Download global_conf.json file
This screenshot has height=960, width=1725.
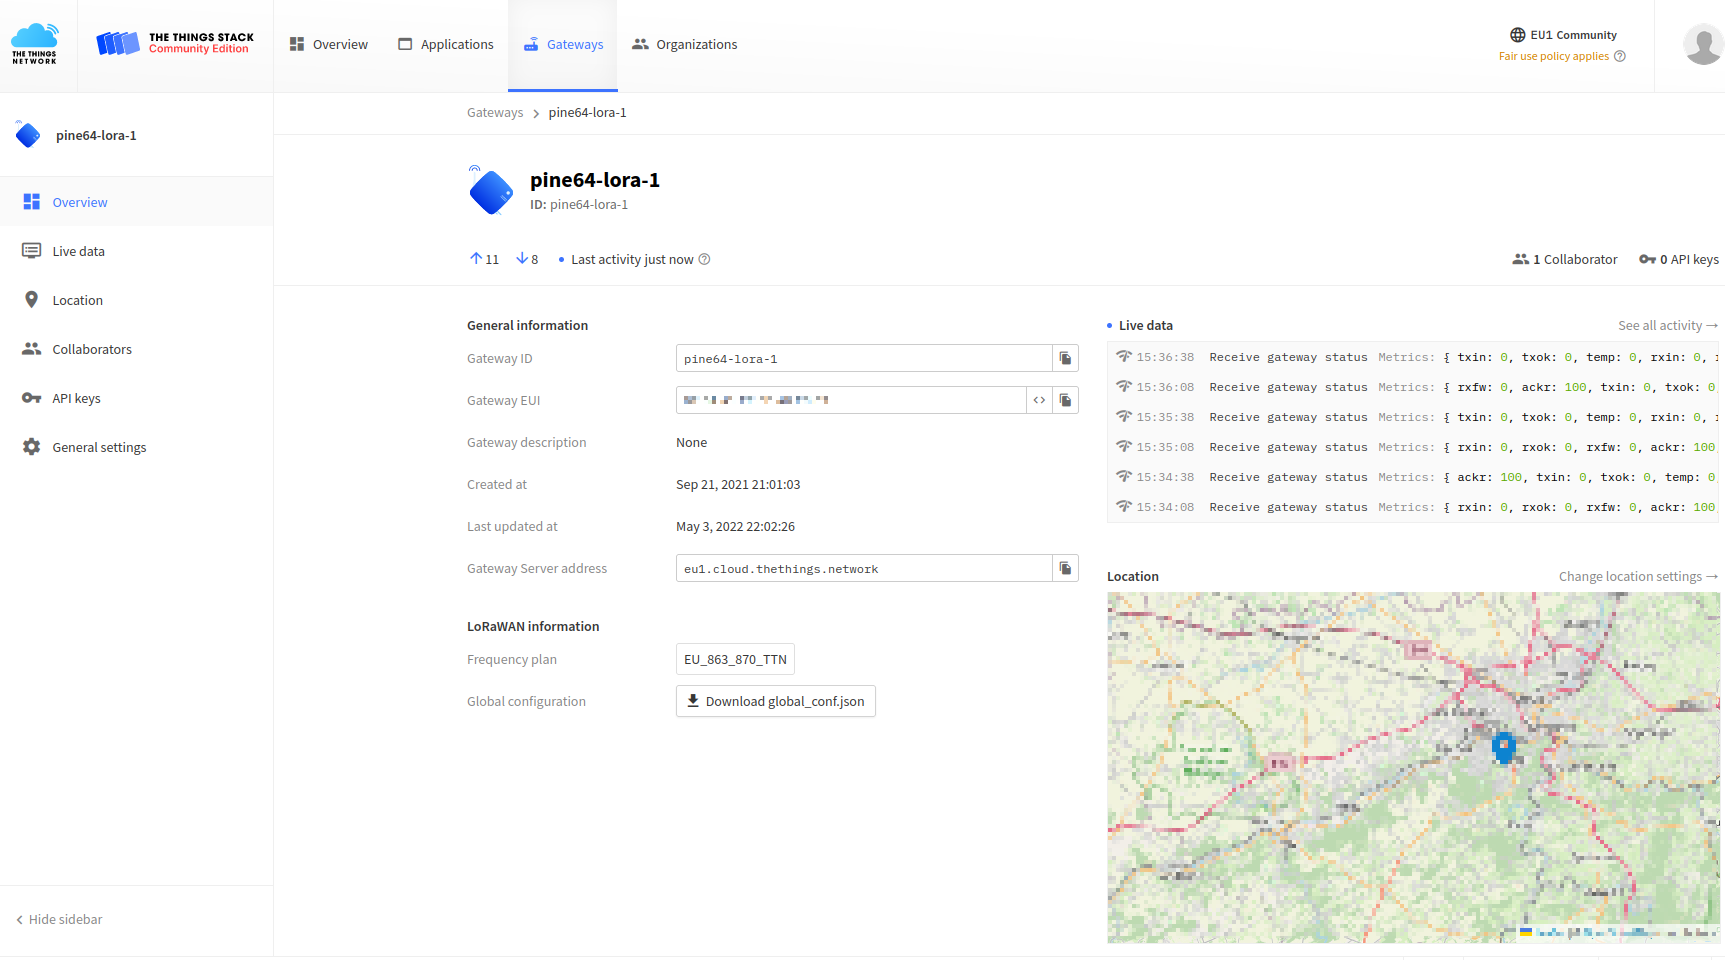[x=776, y=701]
